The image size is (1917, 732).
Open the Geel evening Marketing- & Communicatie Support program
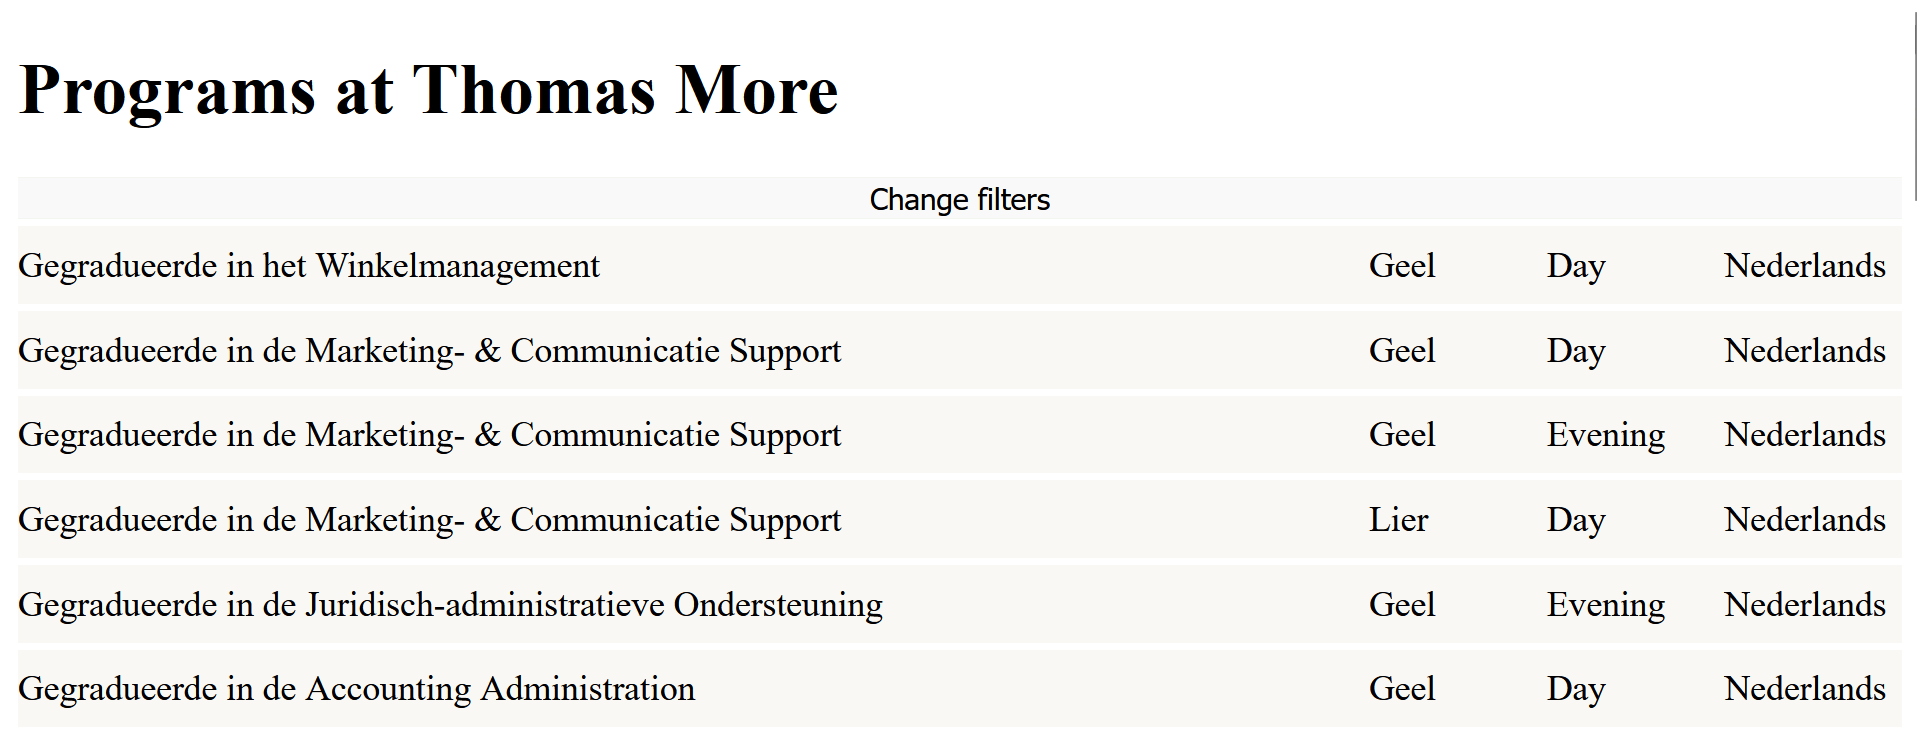pos(429,435)
